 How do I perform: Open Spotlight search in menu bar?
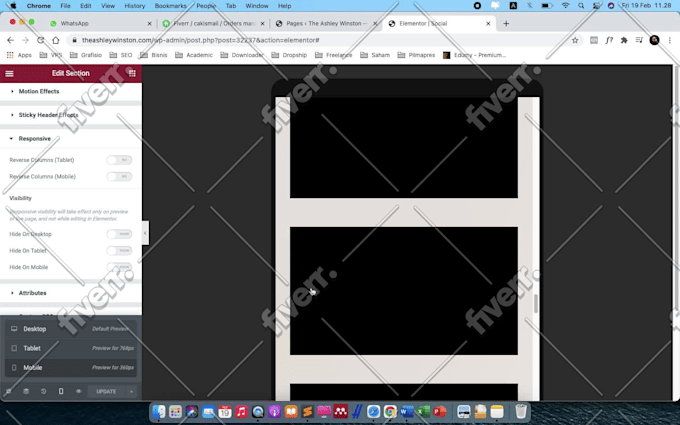point(581,6)
